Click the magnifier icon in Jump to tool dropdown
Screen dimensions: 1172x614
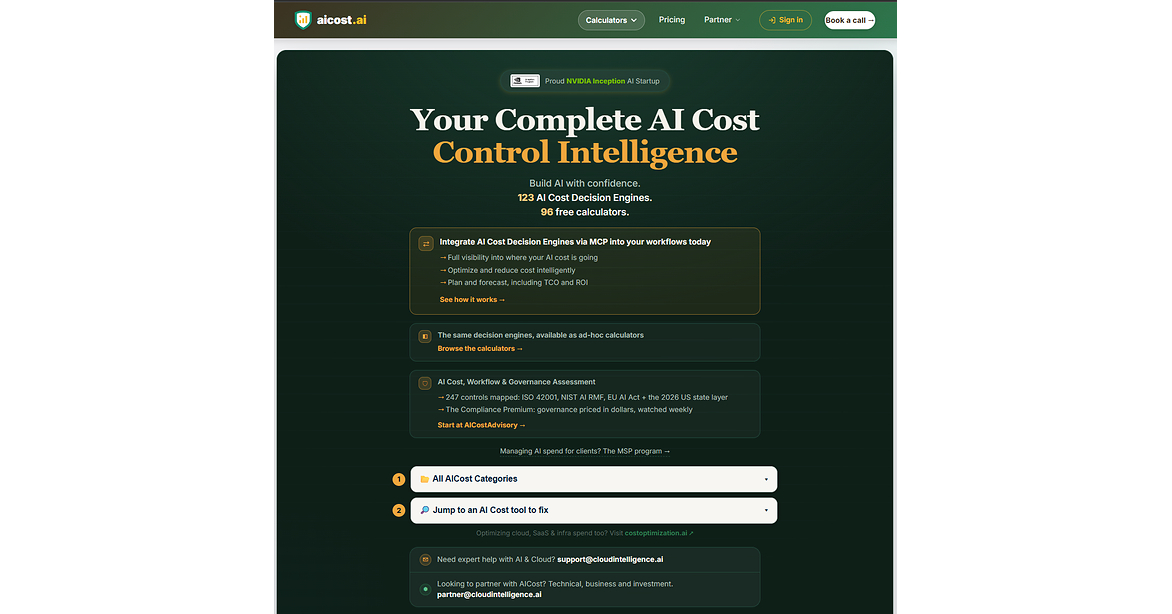(x=425, y=510)
